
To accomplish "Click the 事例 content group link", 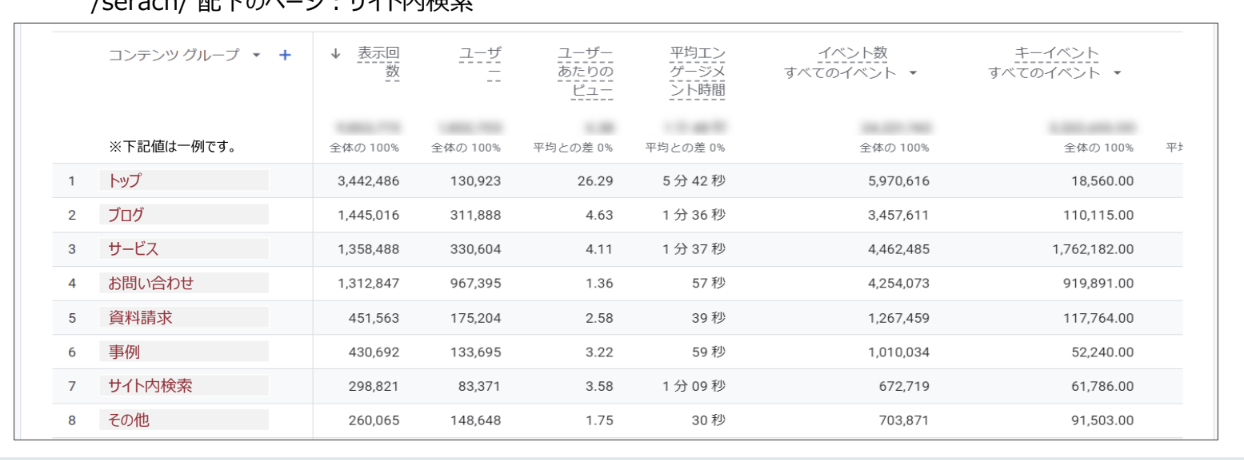I will (125, 352).
